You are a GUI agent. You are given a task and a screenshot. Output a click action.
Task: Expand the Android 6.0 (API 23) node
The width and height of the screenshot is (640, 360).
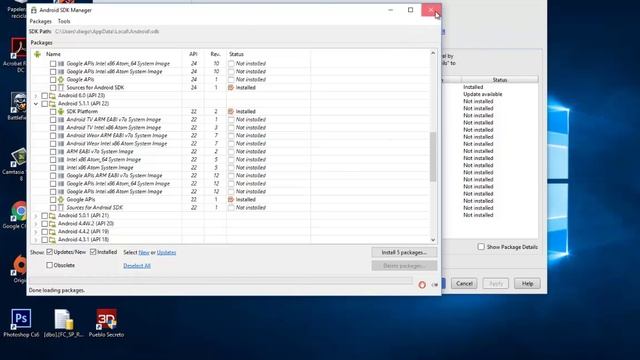pyautogui.click(x=36, y=96)
